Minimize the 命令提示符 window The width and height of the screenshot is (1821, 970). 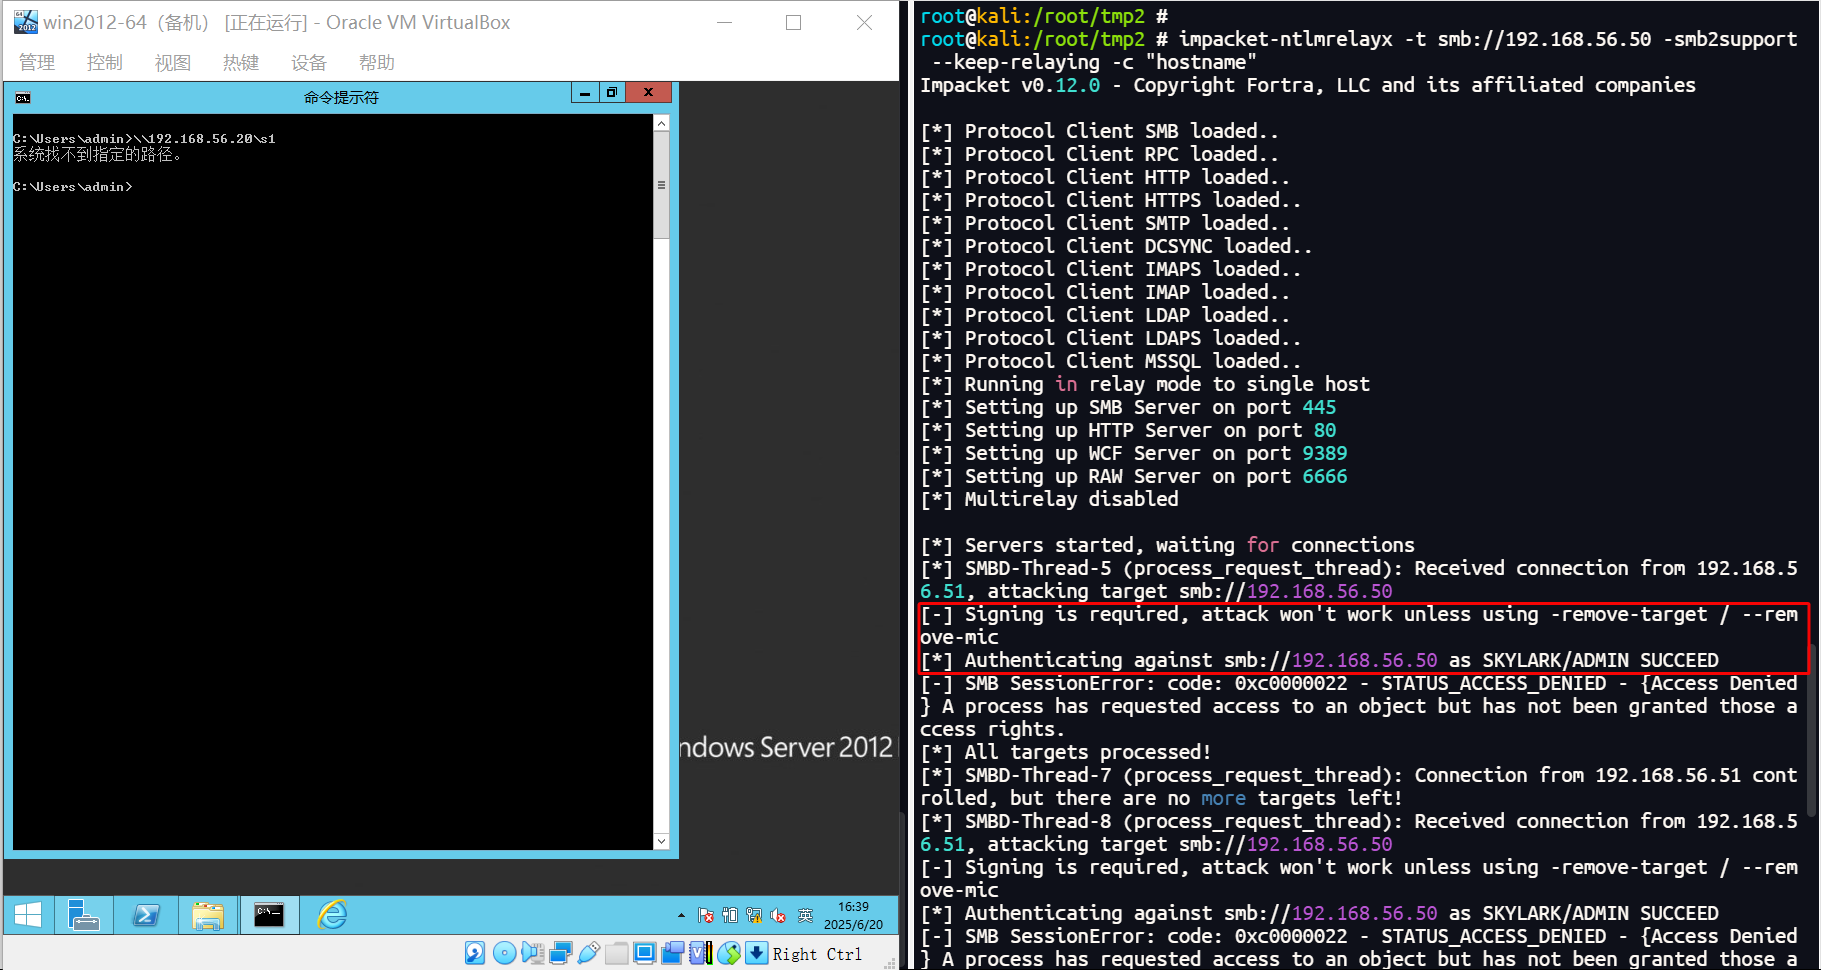585,93
